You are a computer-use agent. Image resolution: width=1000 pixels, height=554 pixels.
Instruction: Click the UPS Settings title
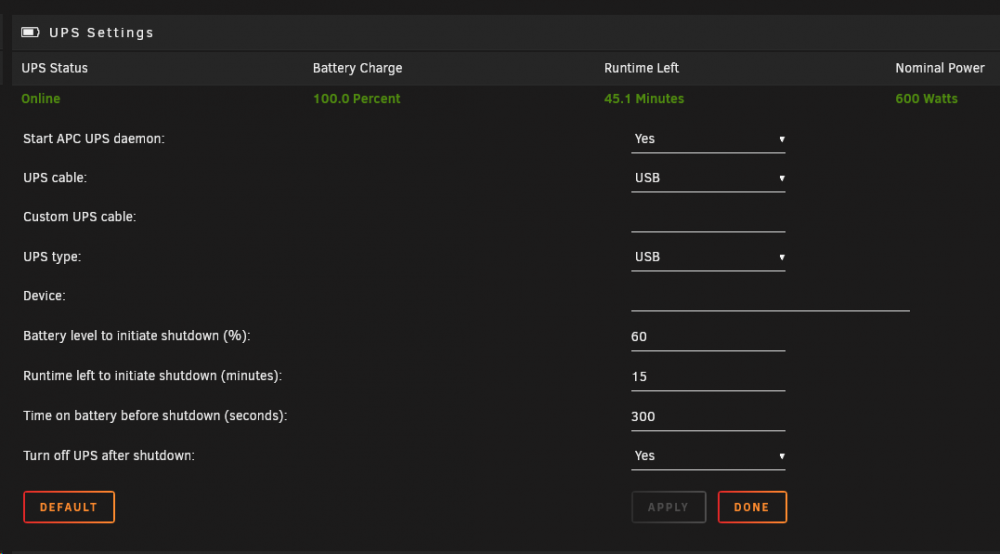pyautogui.click(x=101, y=33)
